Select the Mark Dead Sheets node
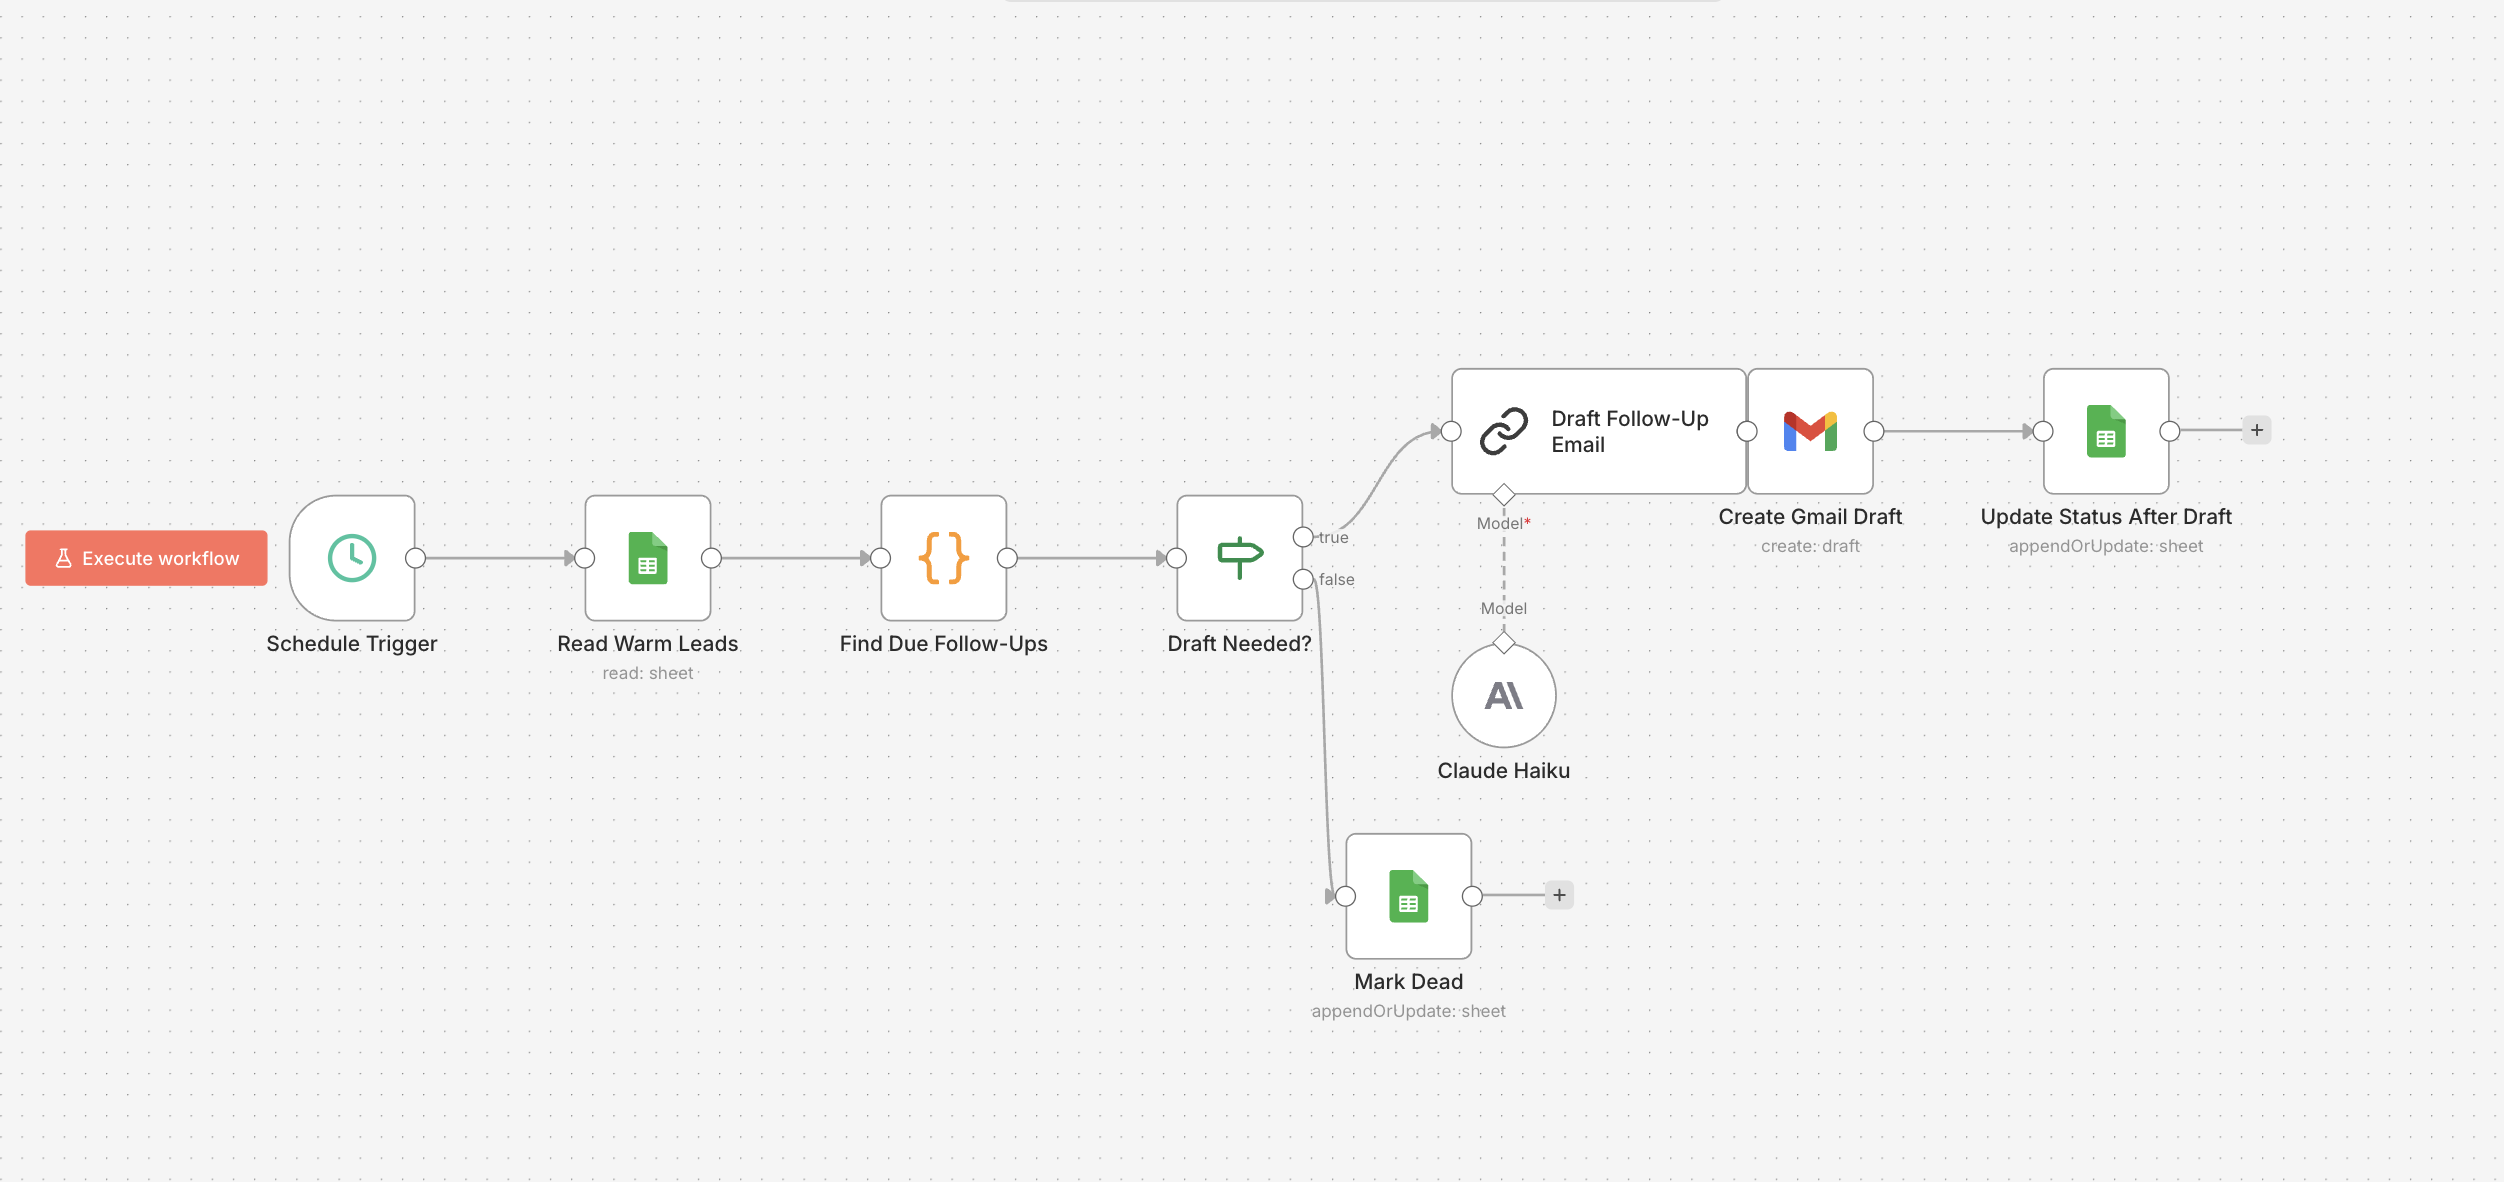This screenshot has width=2504, height=1182. [x=1408, y=896]
